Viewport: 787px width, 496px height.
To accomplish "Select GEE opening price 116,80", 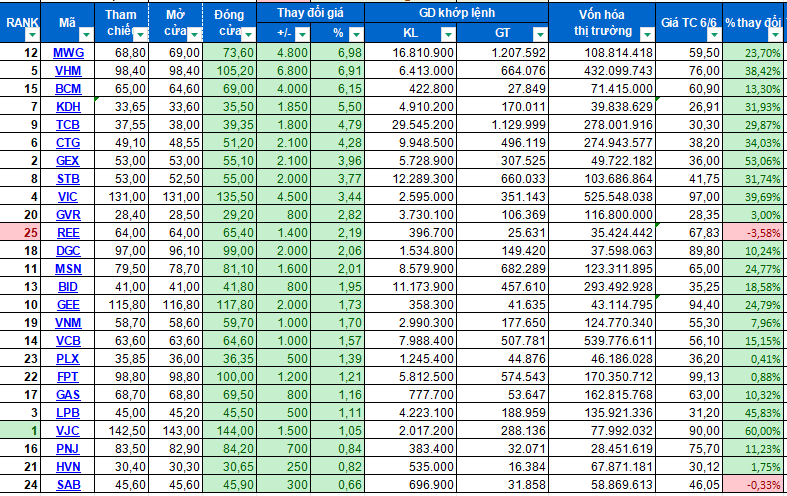I will (x=176, y=305).
